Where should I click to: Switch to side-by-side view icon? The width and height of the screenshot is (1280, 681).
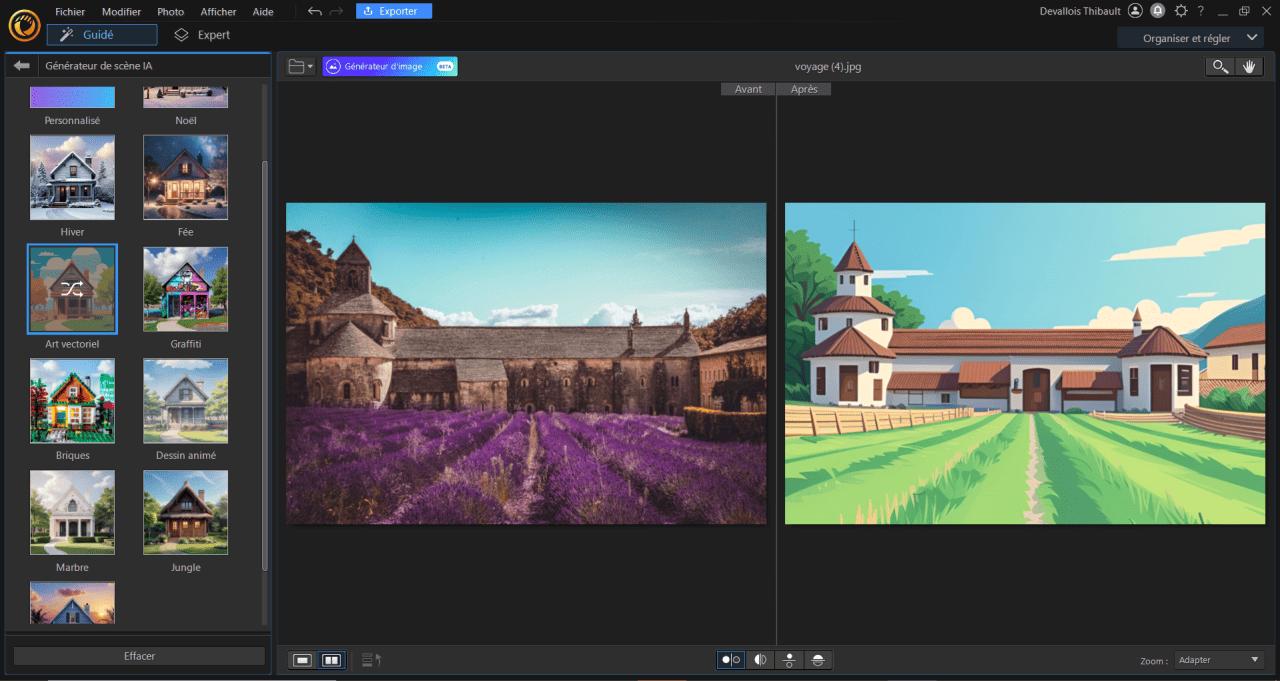[330, 660]
